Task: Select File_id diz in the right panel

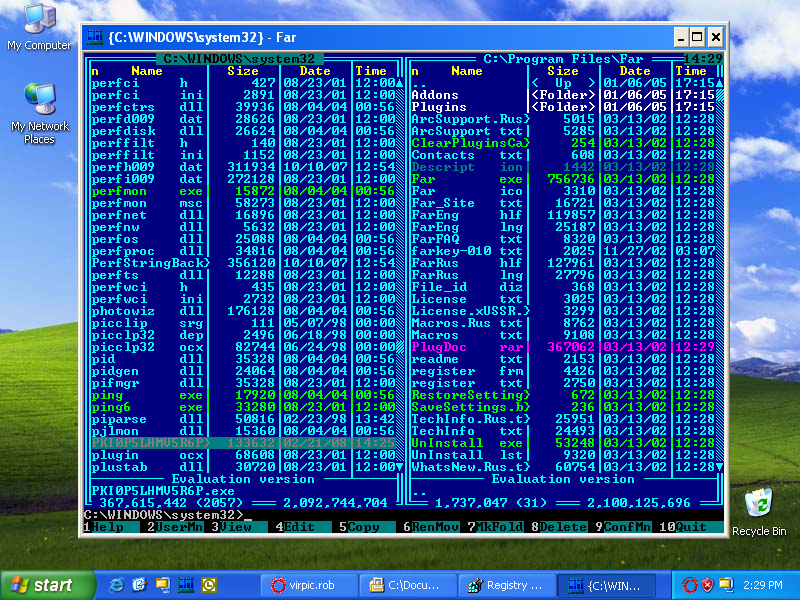Action: [x=563, y=287]
